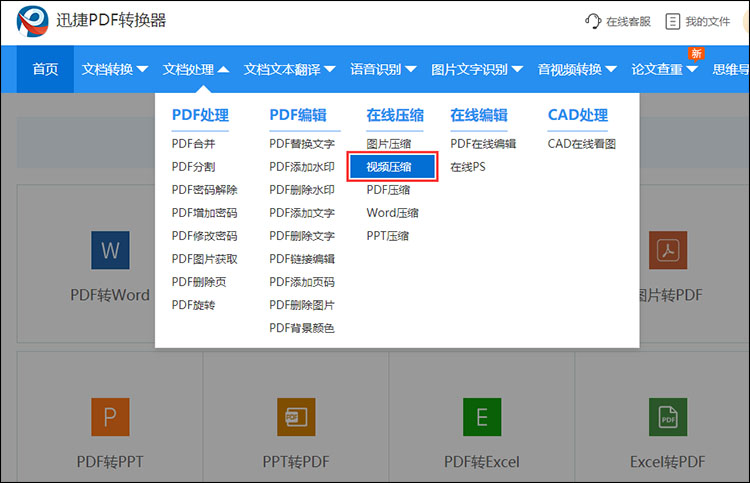
Task: Select Word压缩 menu entry
Action: (393, 213)
